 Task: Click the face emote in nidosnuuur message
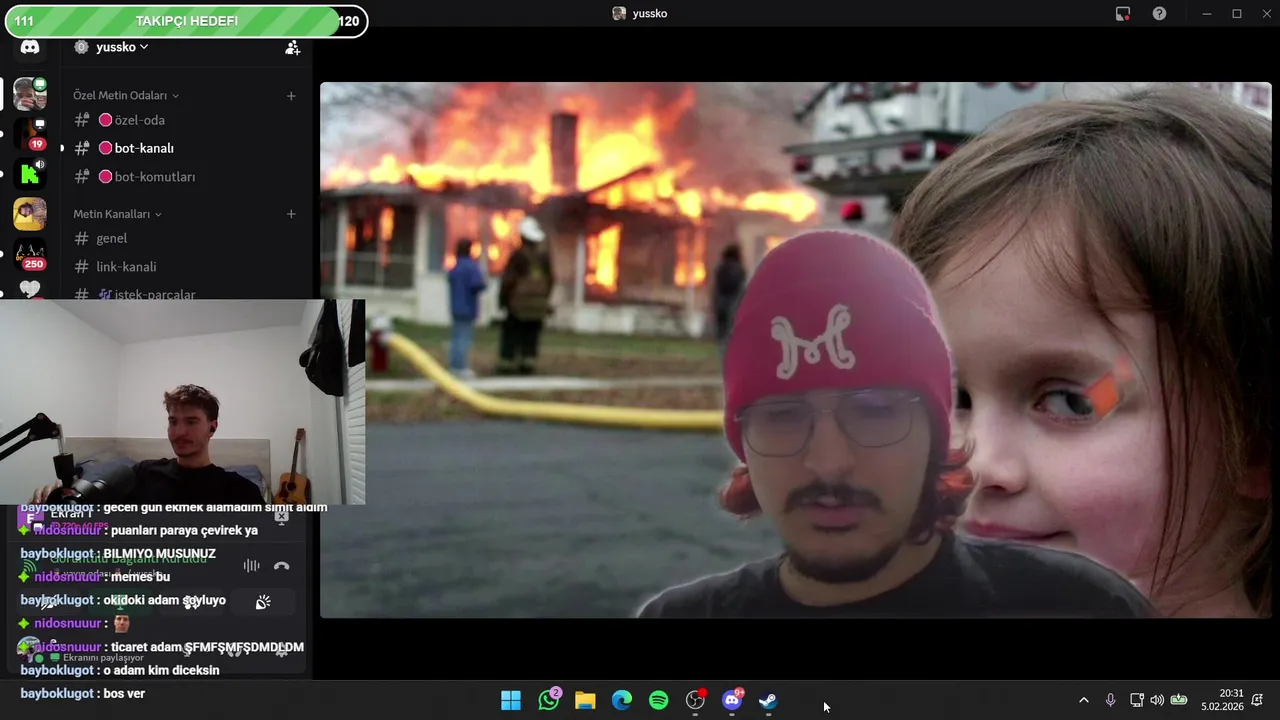tap(121, 624)
